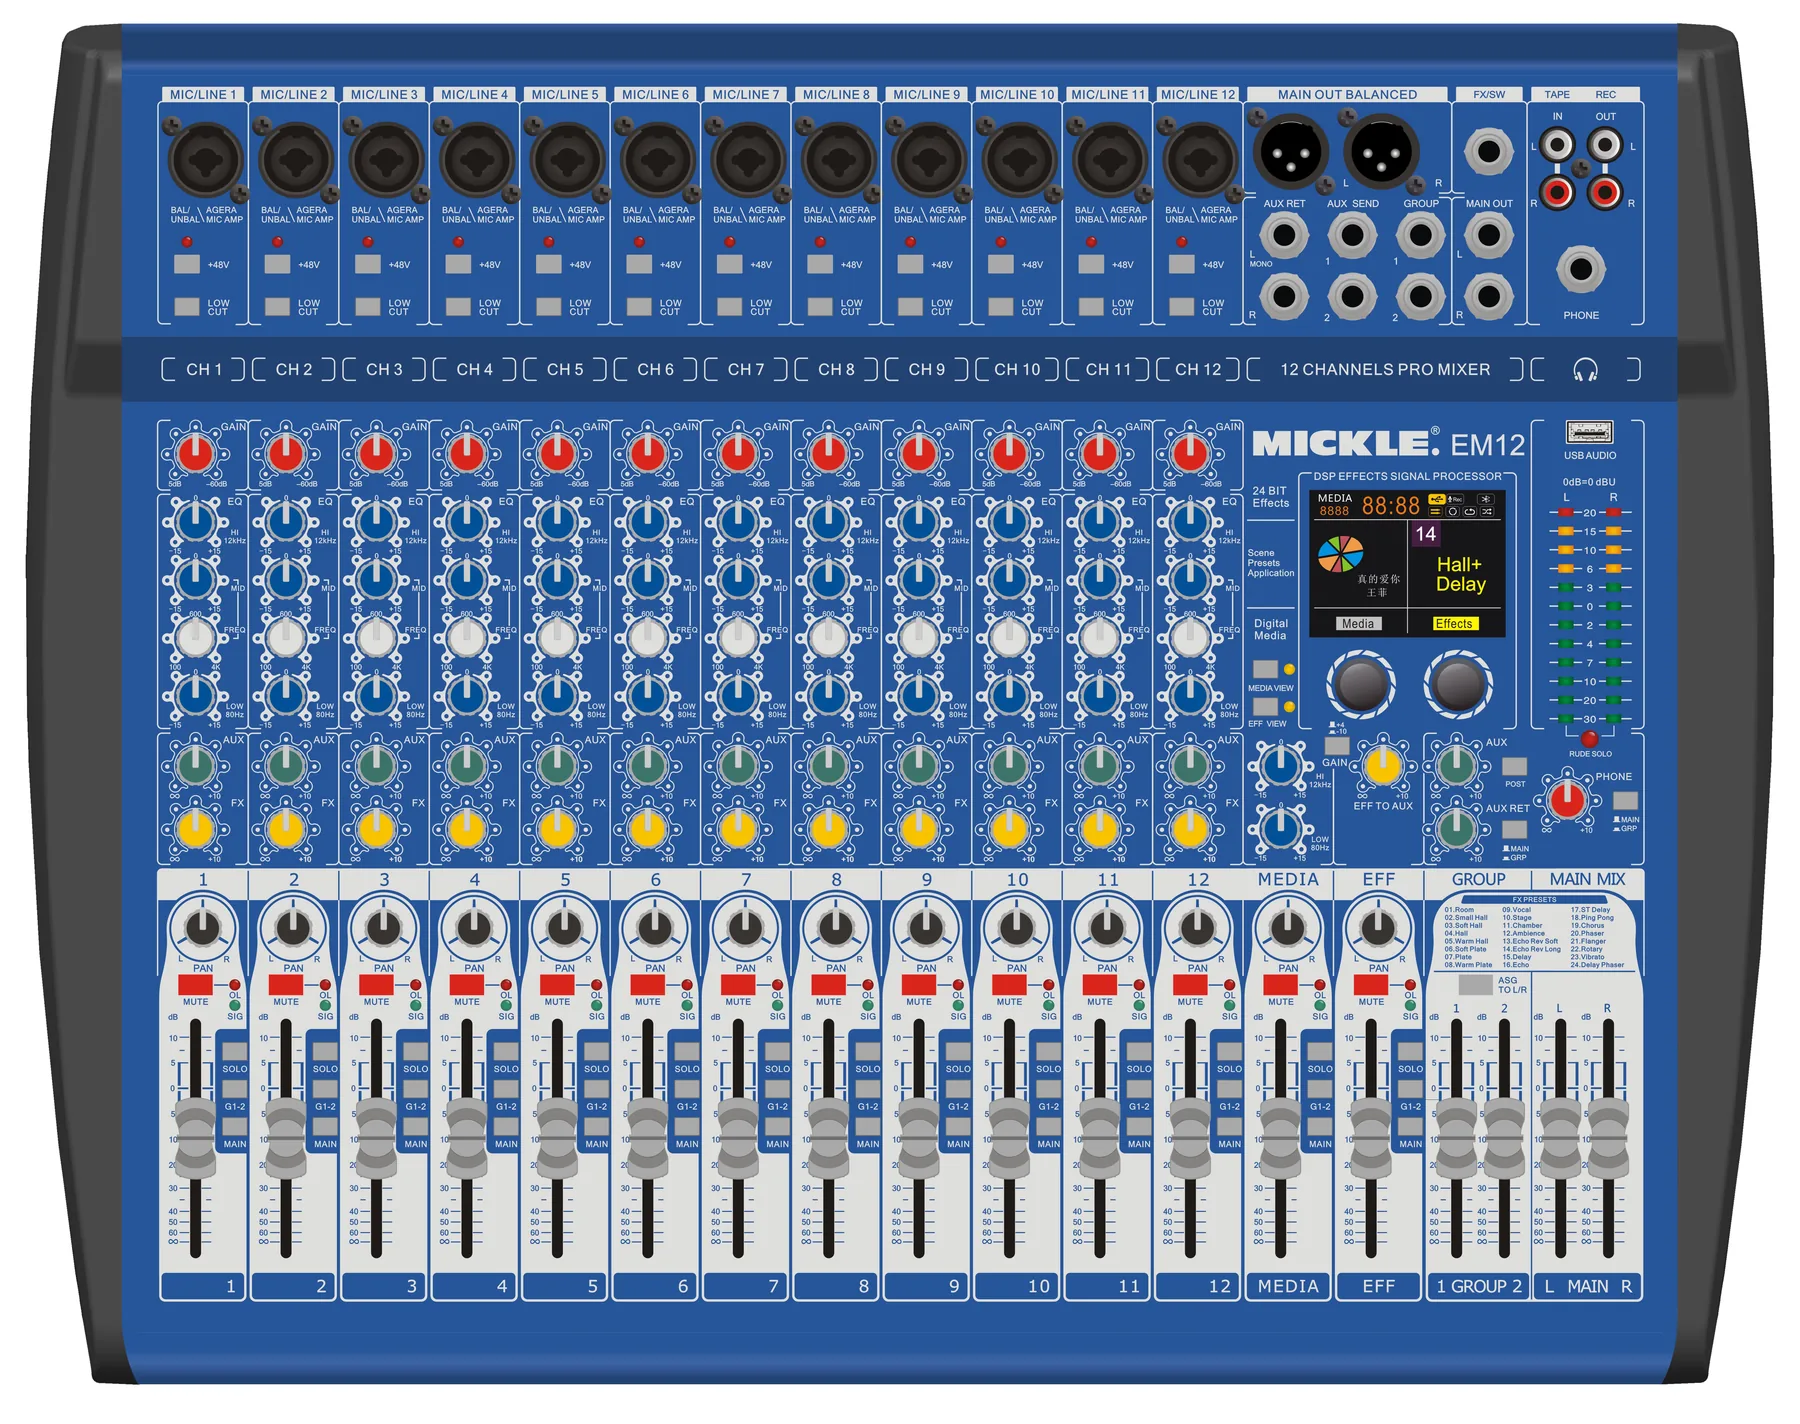Click the left DSP encoder knob
The image size is (1800, 1424).
pyautogui.click(x=1361, y=684)
